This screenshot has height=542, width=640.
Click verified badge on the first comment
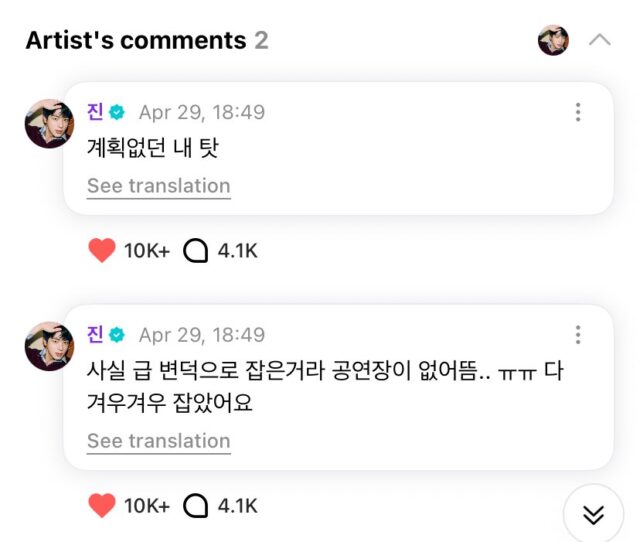pos(117,112)
